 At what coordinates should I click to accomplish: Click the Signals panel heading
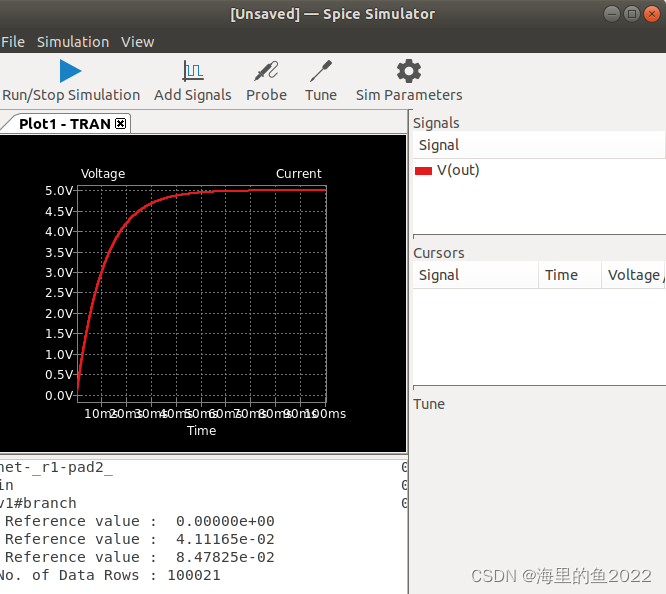point(436,123)
